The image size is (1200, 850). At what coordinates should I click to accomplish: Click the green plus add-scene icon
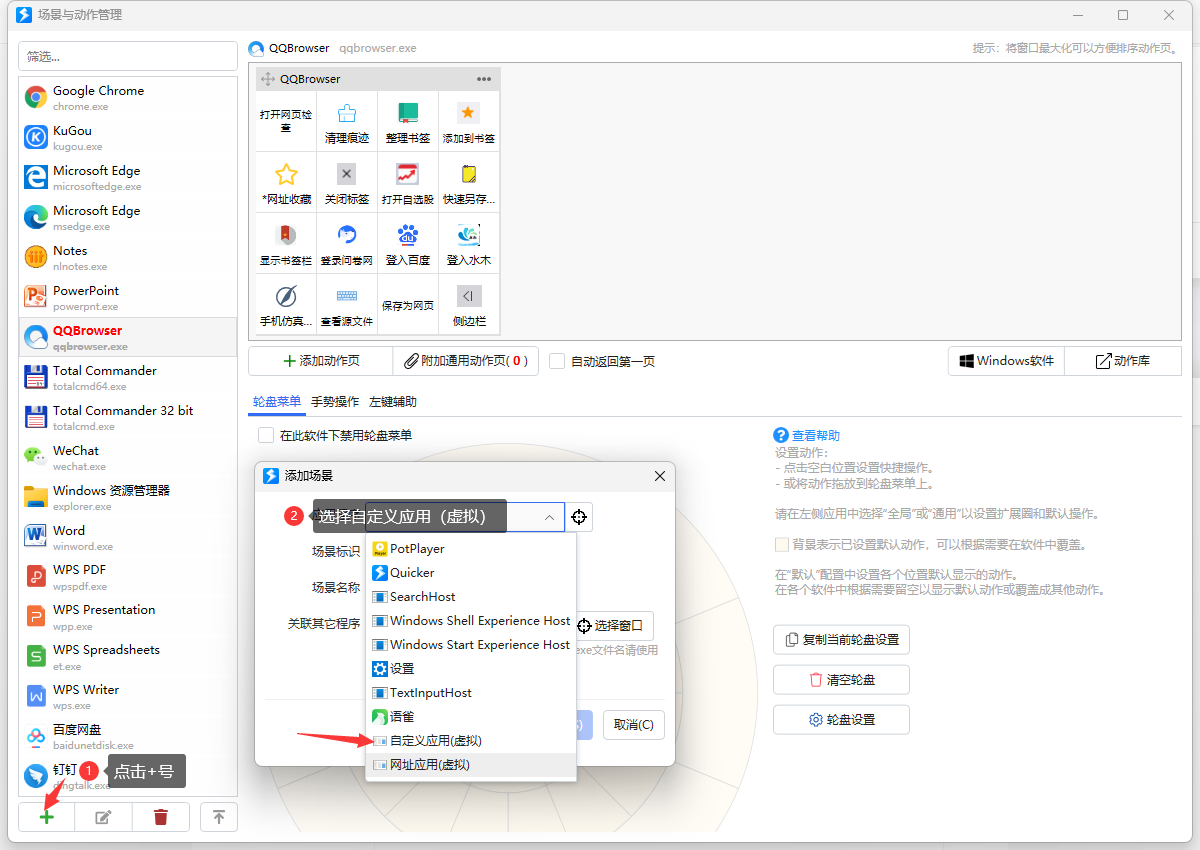click(x=46, y=817)
